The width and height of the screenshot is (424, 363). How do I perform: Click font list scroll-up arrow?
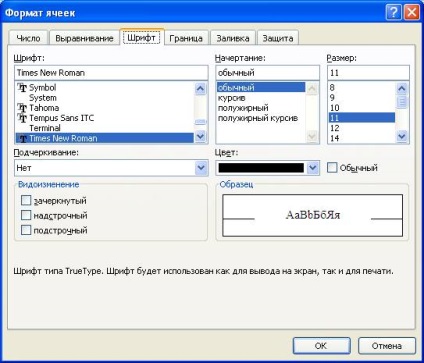[200, 88]
